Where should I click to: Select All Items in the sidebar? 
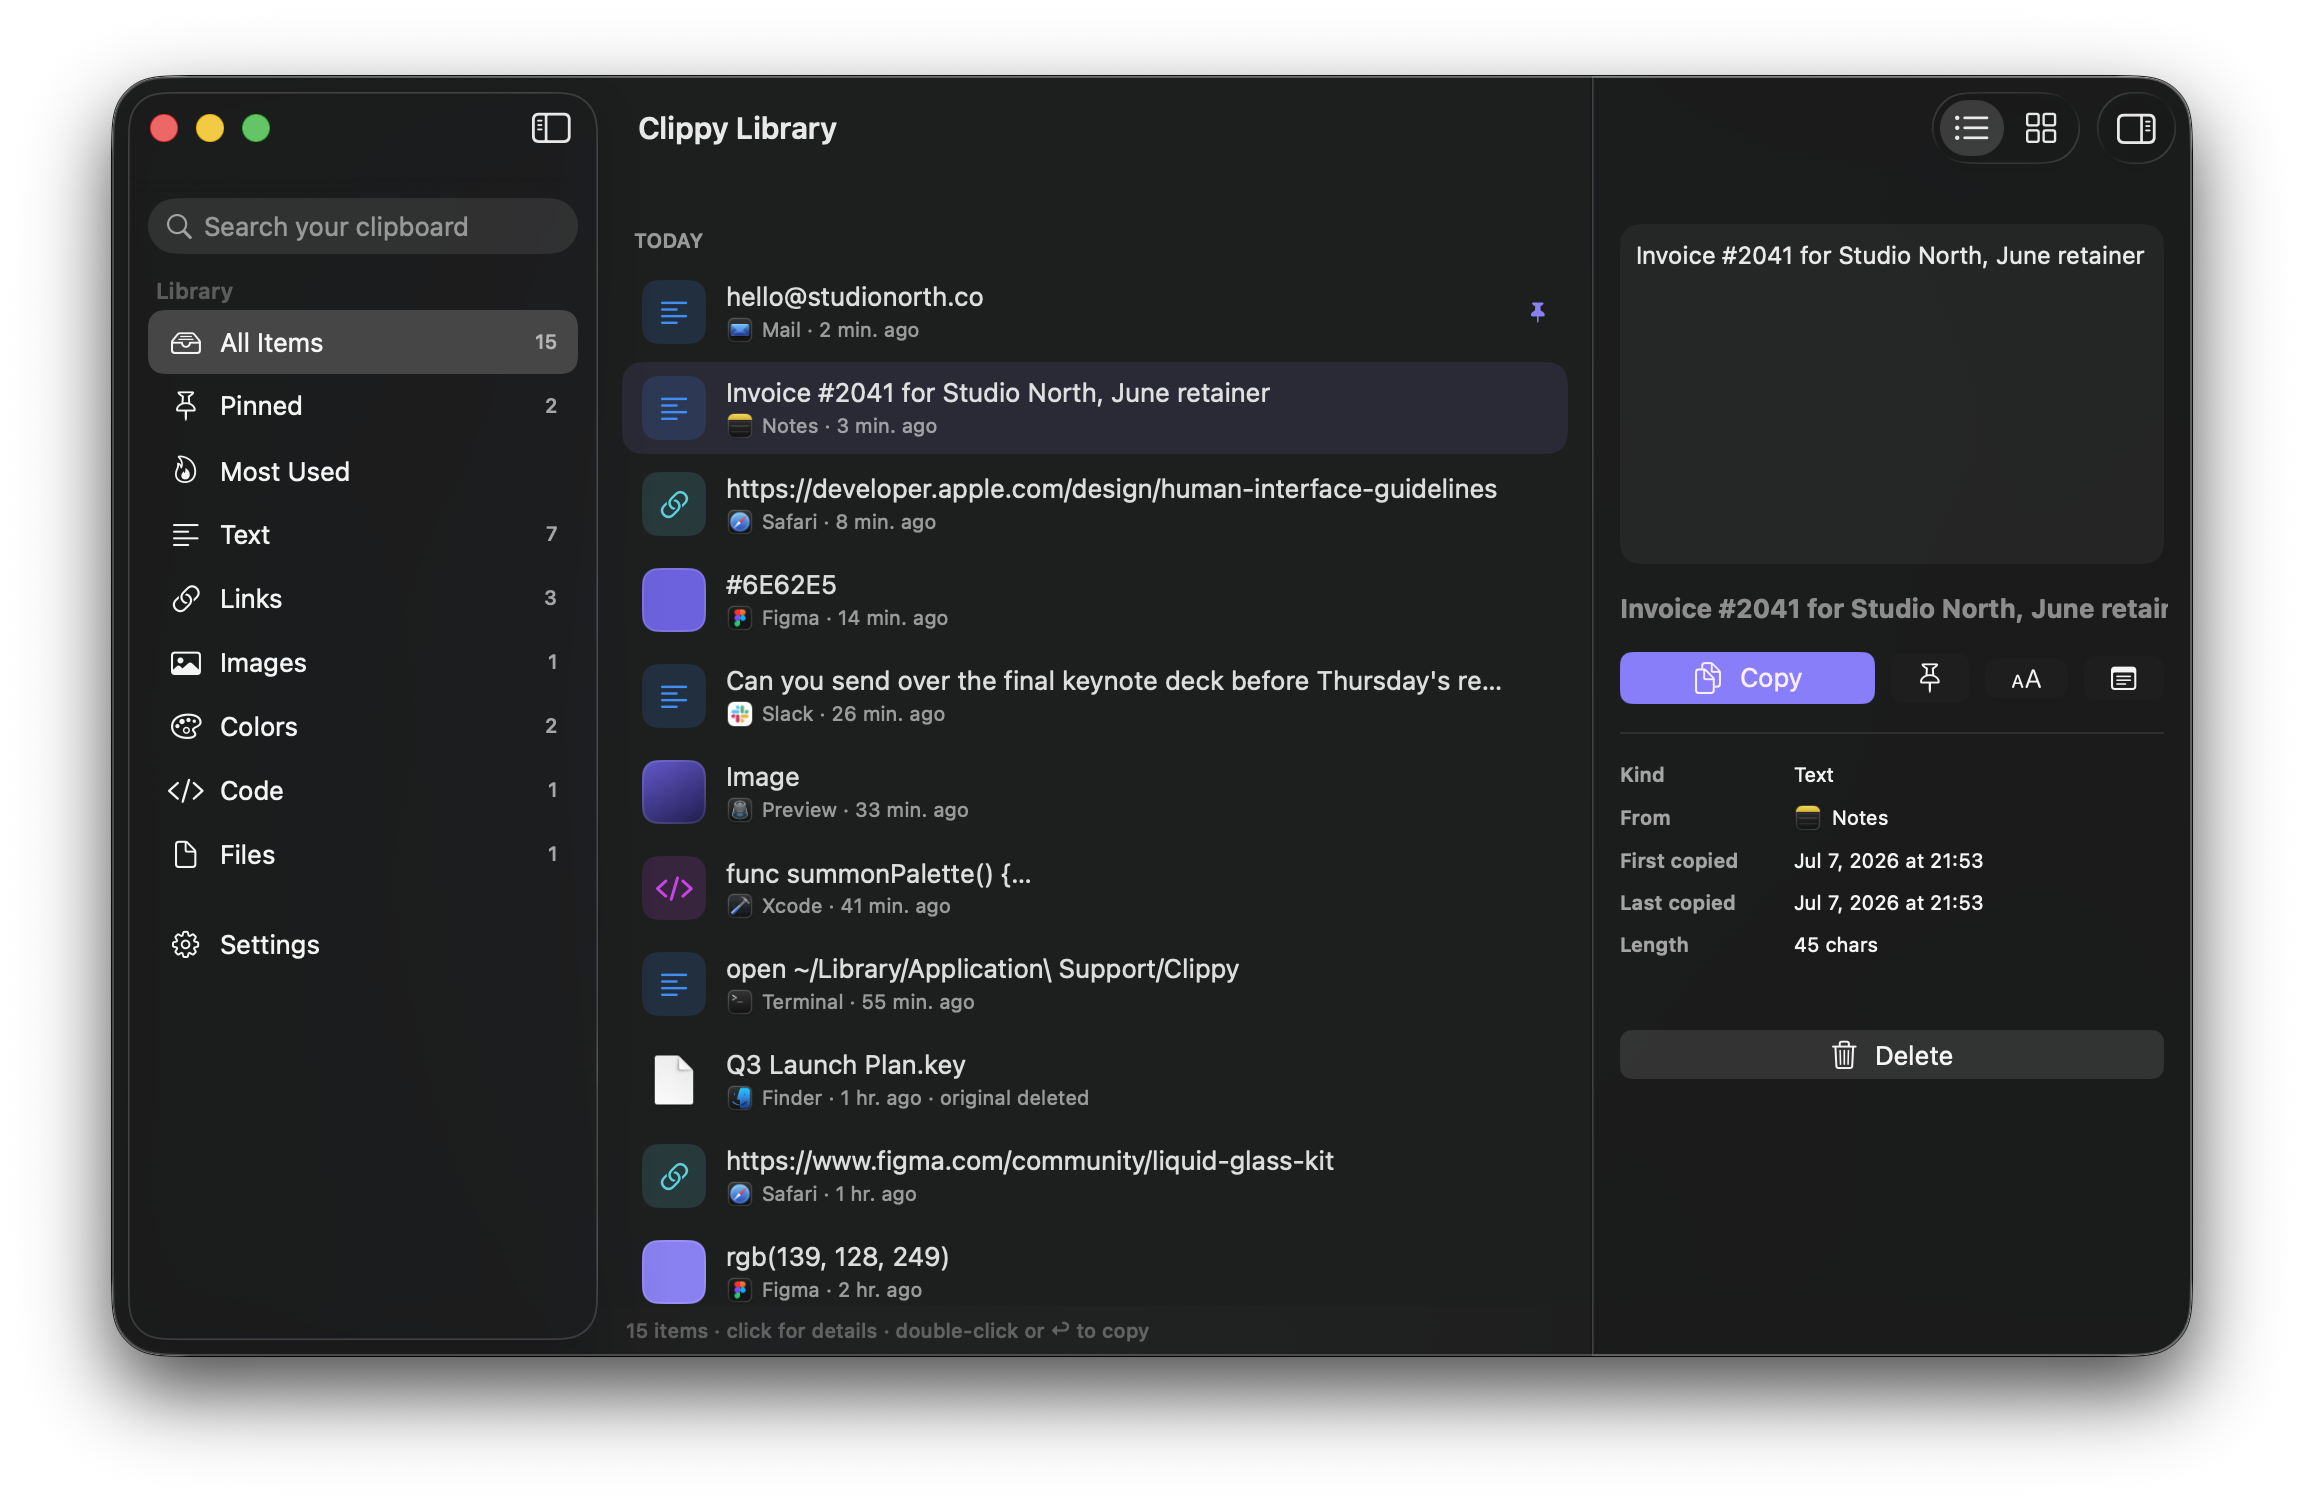coord(362,342)
